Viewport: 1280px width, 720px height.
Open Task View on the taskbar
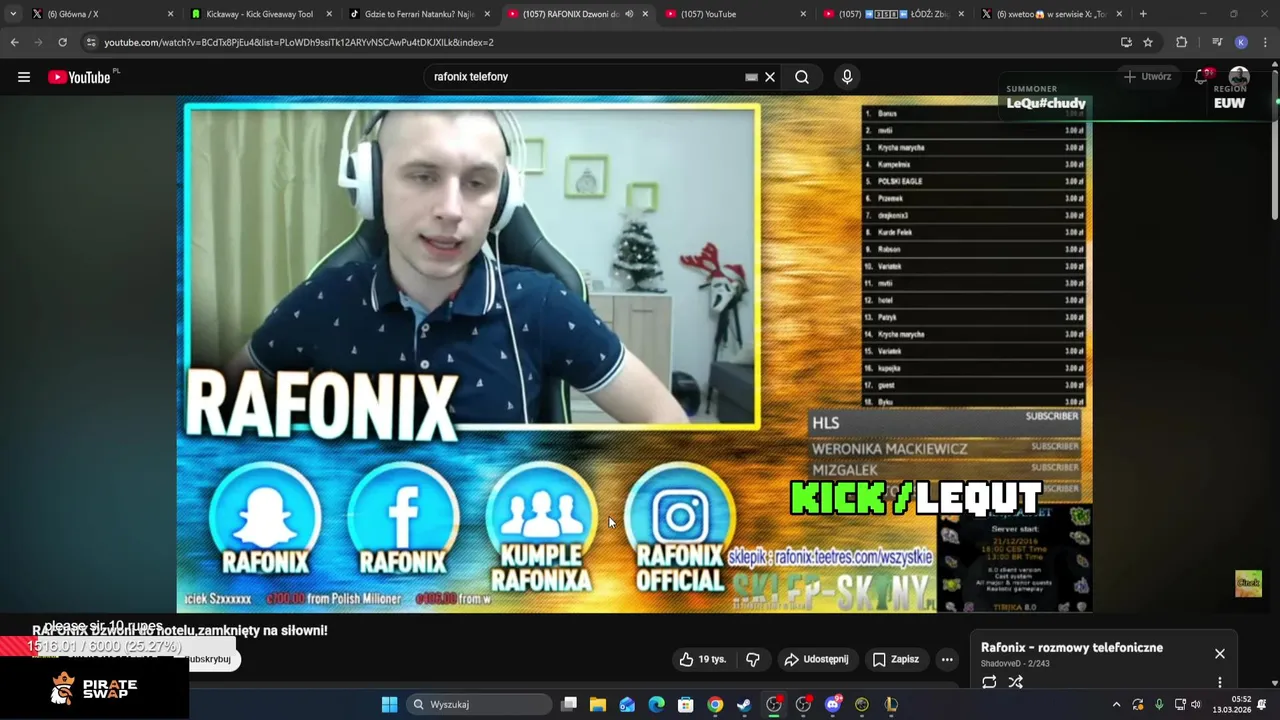pyautogui.click(x=569, y=704)
